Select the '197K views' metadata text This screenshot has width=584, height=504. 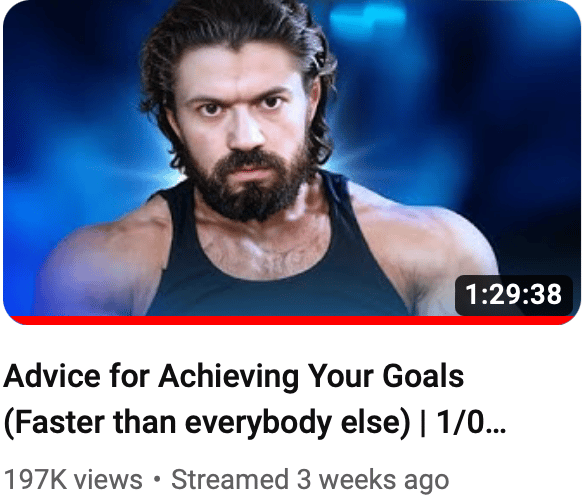click(x=73, y=480)
